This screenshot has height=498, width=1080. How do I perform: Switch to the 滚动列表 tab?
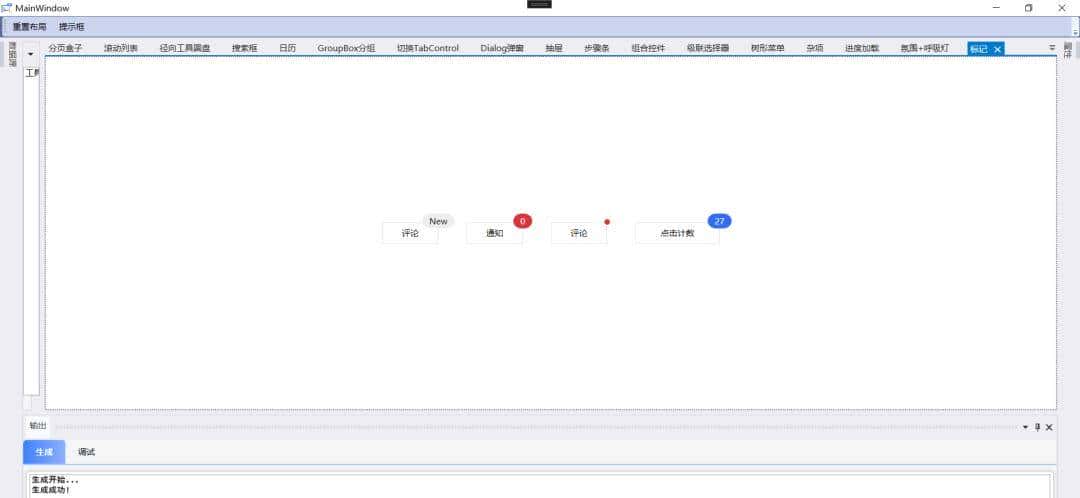tap(121, 48)
